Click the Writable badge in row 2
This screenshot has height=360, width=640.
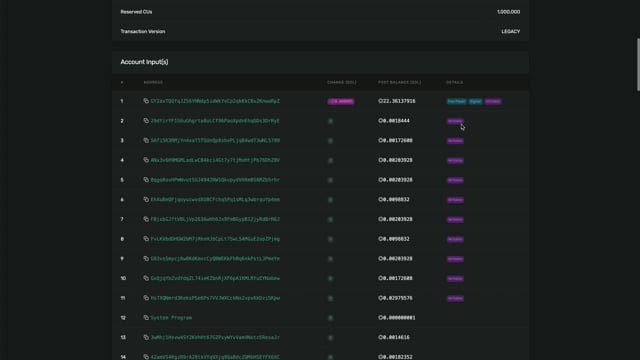(x=455, y=121)
